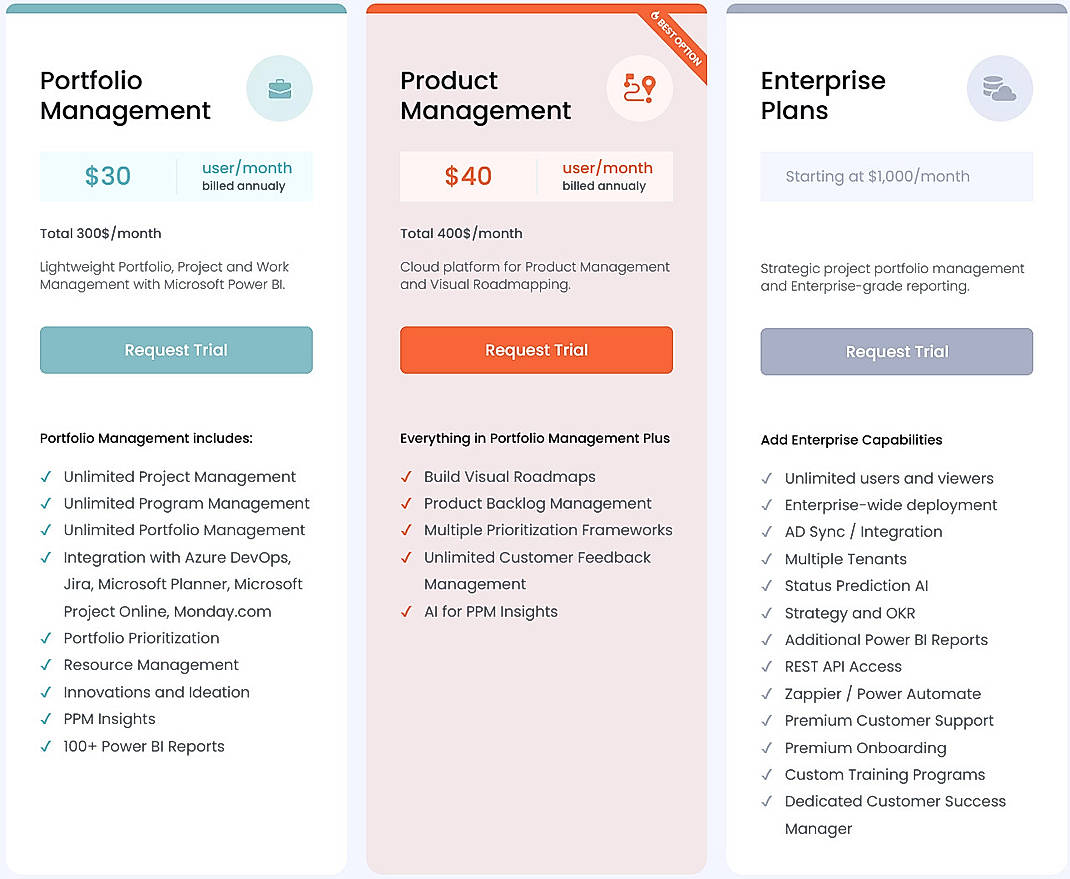Viewport: 1070px width, 879px height.
Task: Click the checkmark beside Unlimited Project Management
Action: pos(44,477)
